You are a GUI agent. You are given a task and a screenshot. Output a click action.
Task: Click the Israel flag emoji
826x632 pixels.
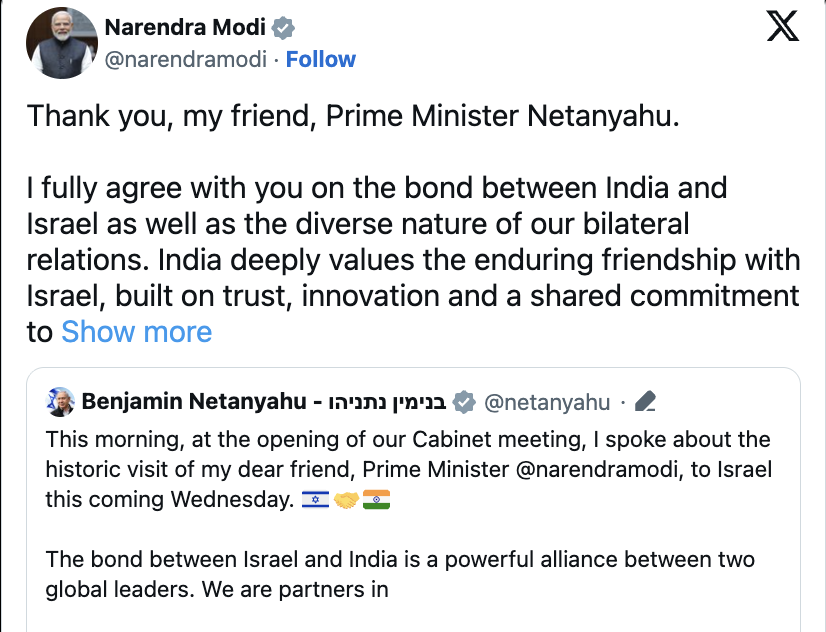[x=315, y=499]
